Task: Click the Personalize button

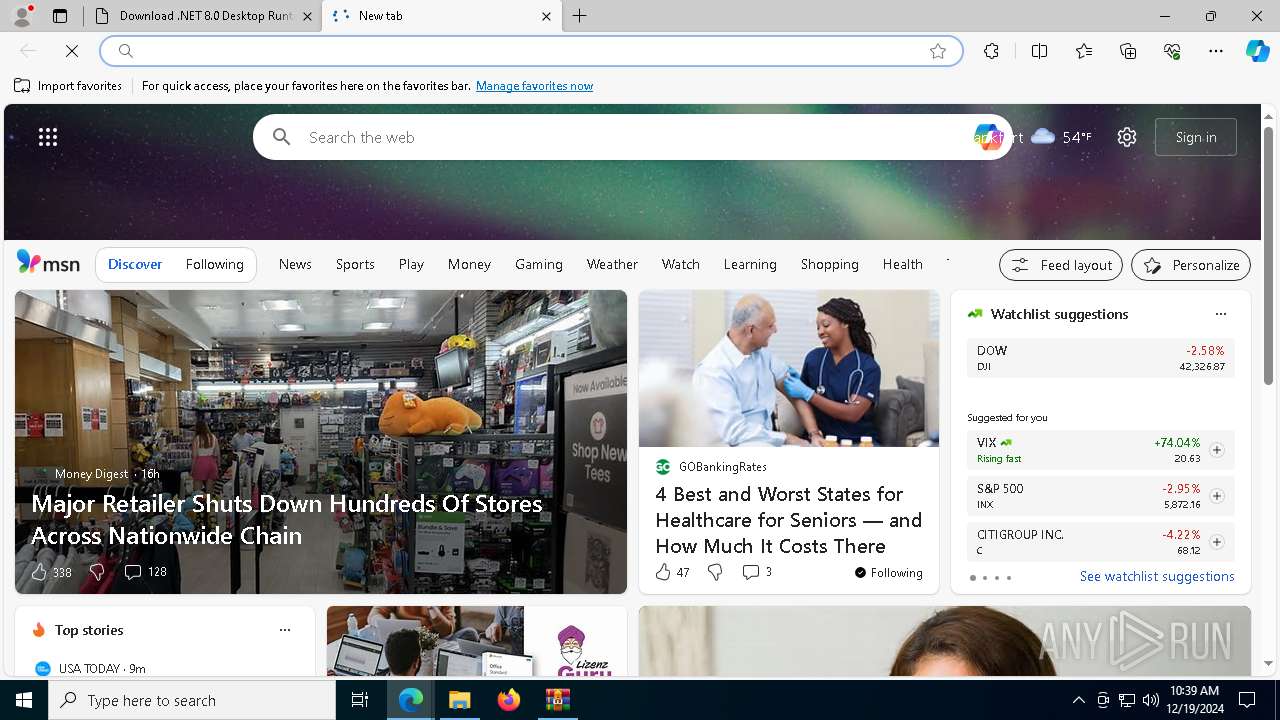Action: (1191, 265)
